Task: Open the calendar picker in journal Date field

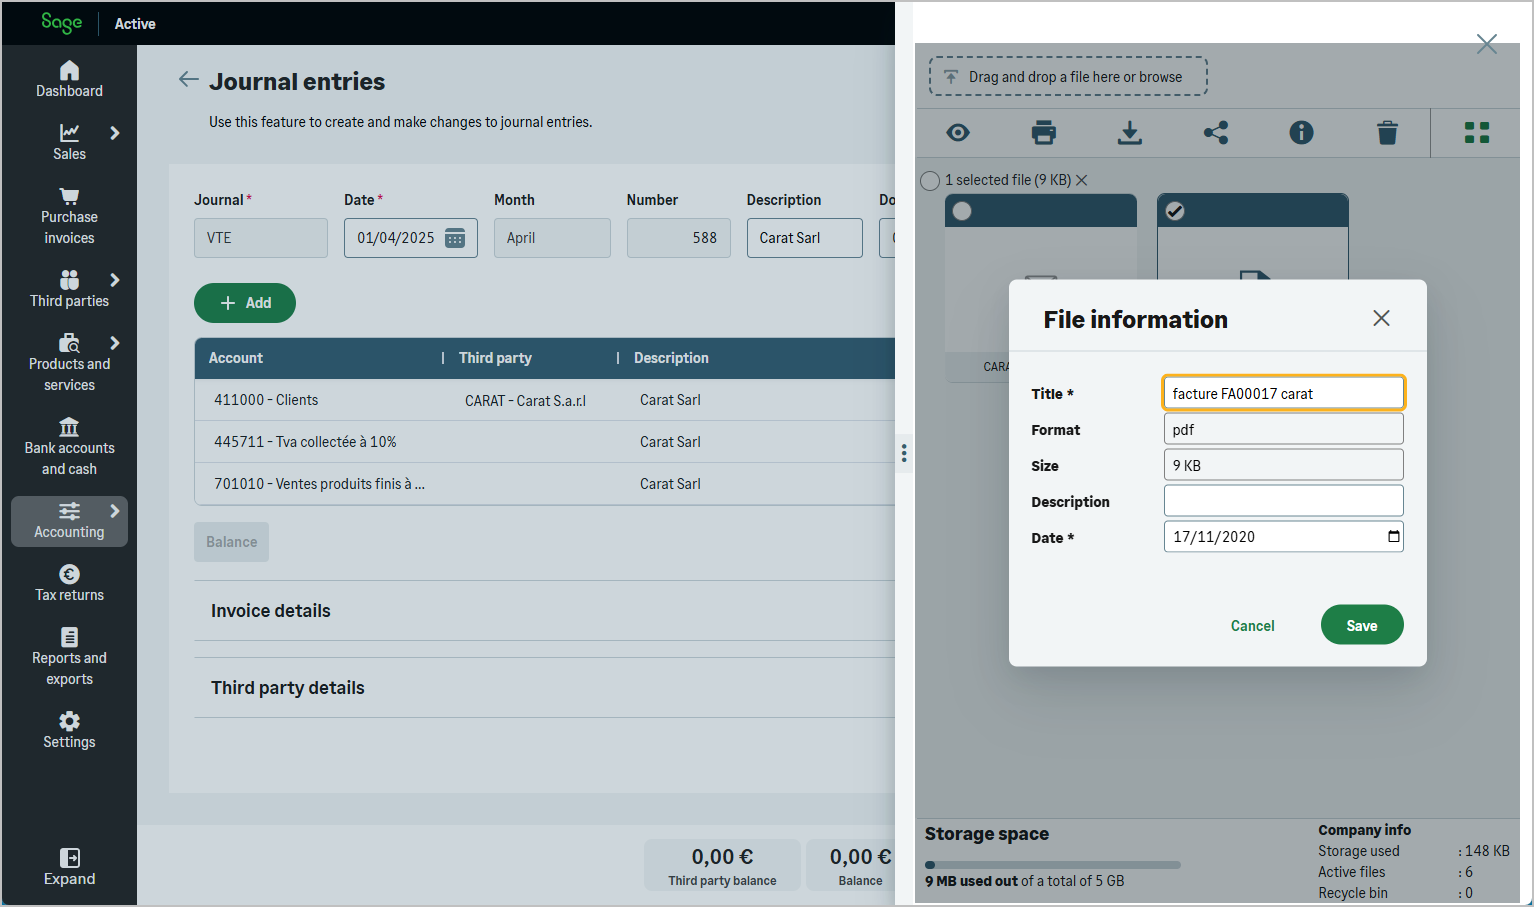Action: pos(455,238)
